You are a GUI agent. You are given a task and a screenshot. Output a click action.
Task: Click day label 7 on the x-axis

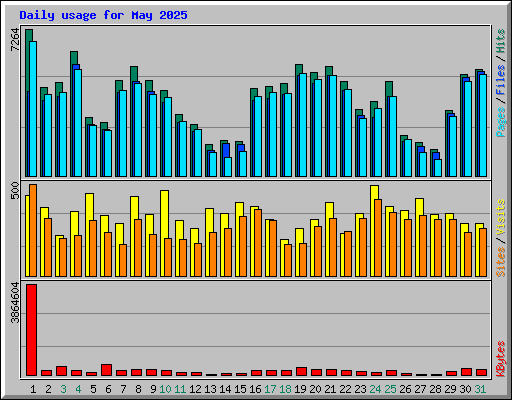[x=123, y=389]
